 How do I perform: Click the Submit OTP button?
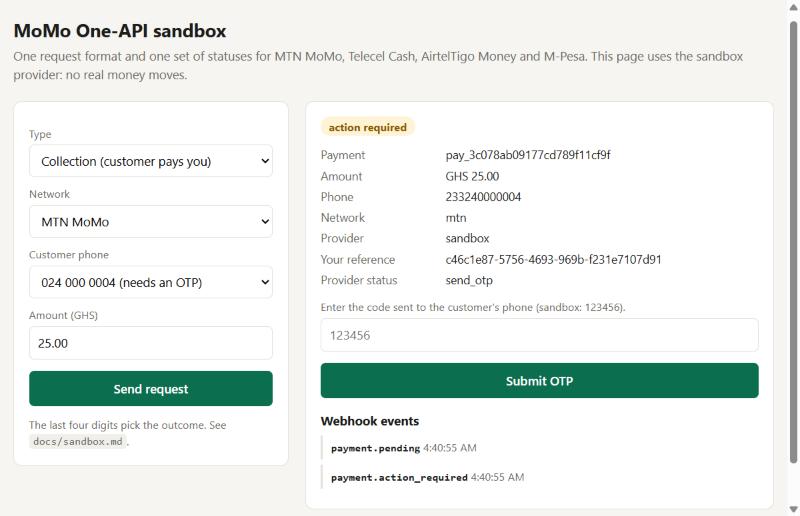coord(539,381)
